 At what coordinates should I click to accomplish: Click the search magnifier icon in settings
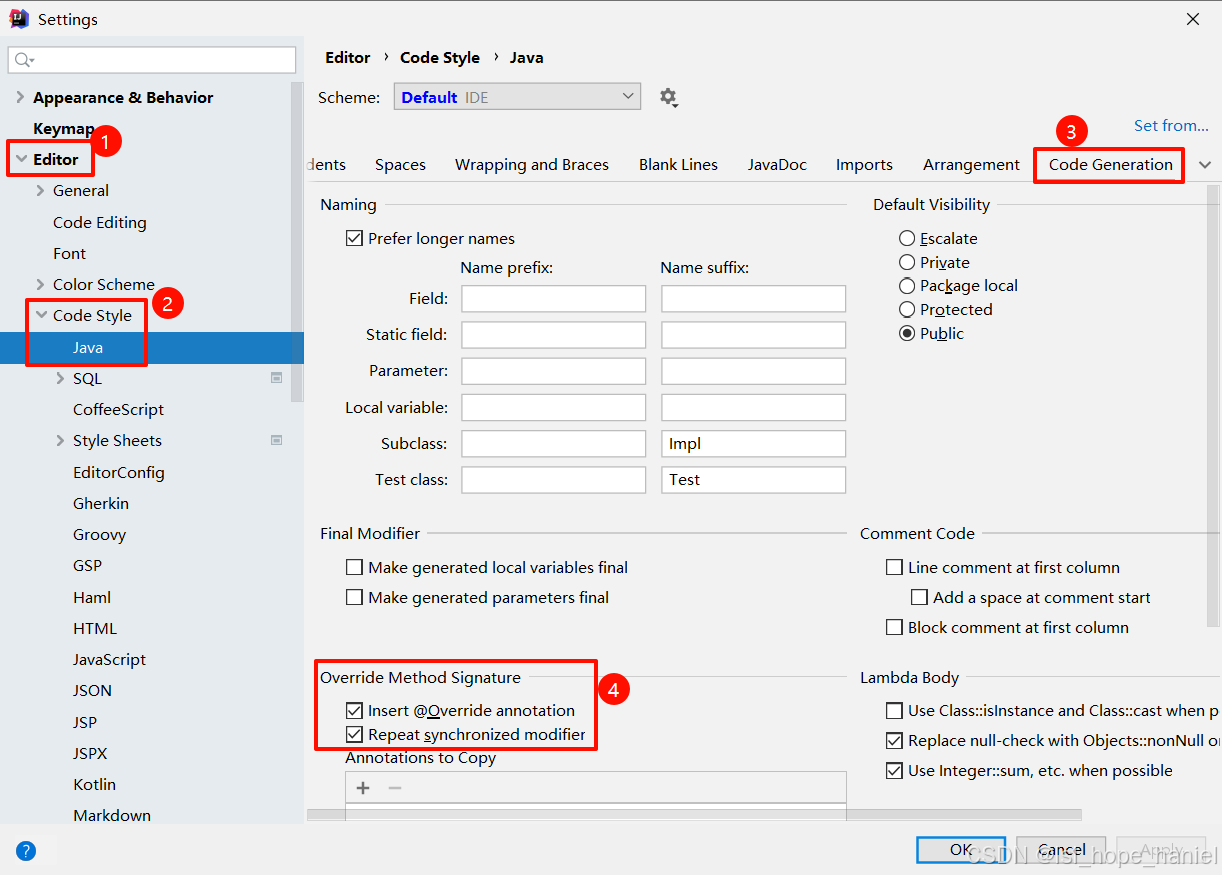24,60
